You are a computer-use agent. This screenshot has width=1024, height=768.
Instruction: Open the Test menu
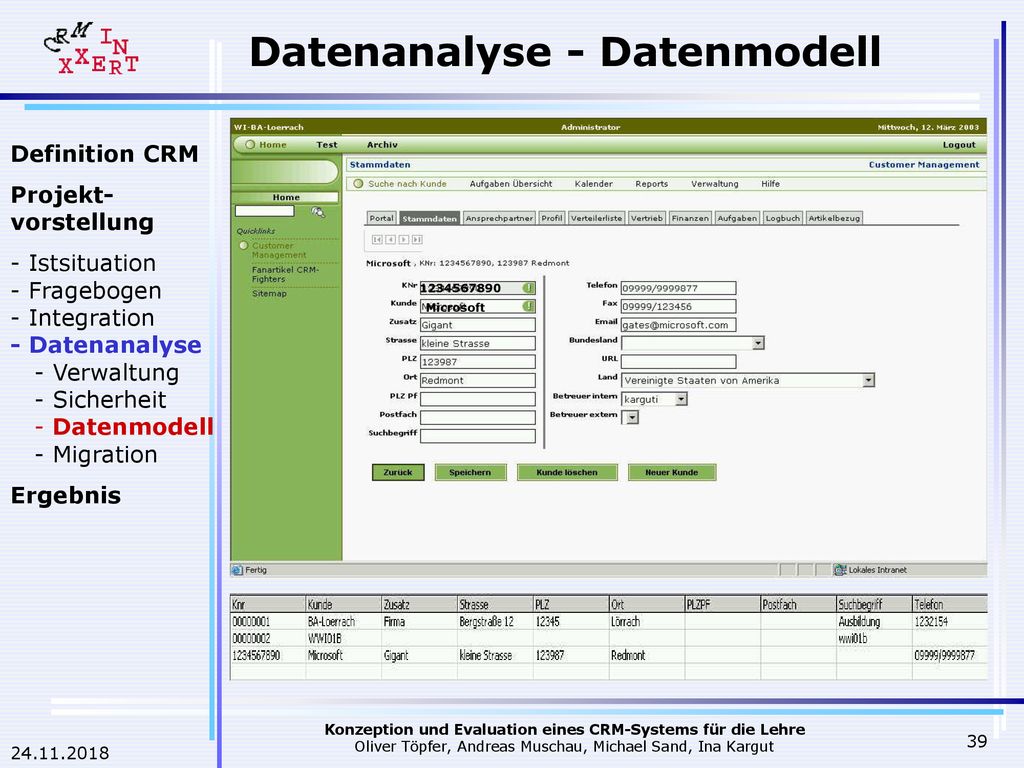click(x=327, y=145)
